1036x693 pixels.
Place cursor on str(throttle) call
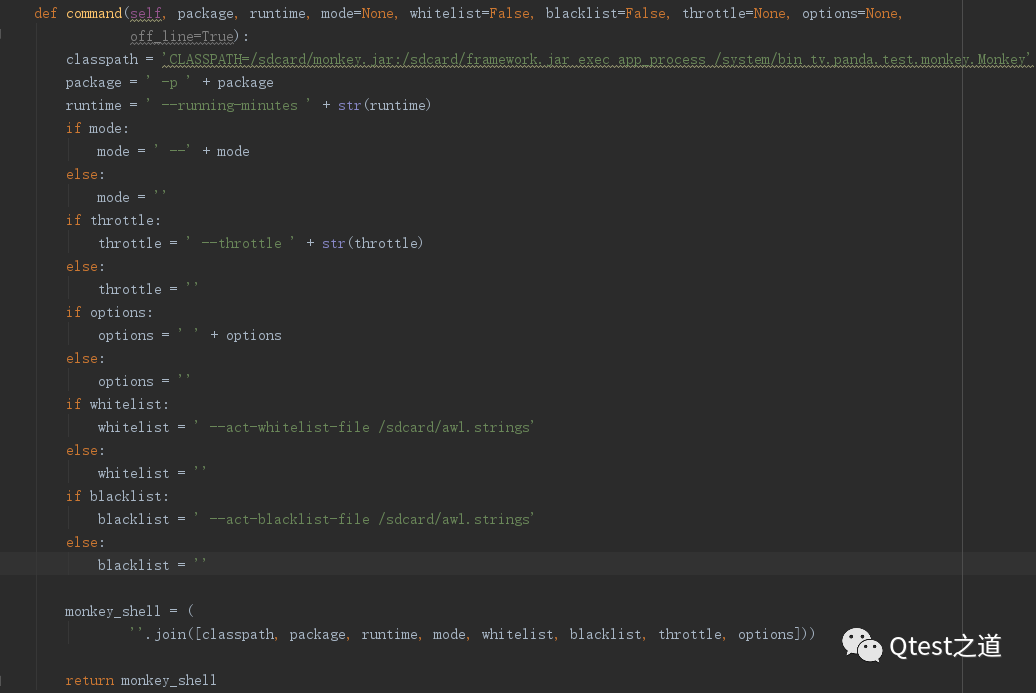(372, 243)
